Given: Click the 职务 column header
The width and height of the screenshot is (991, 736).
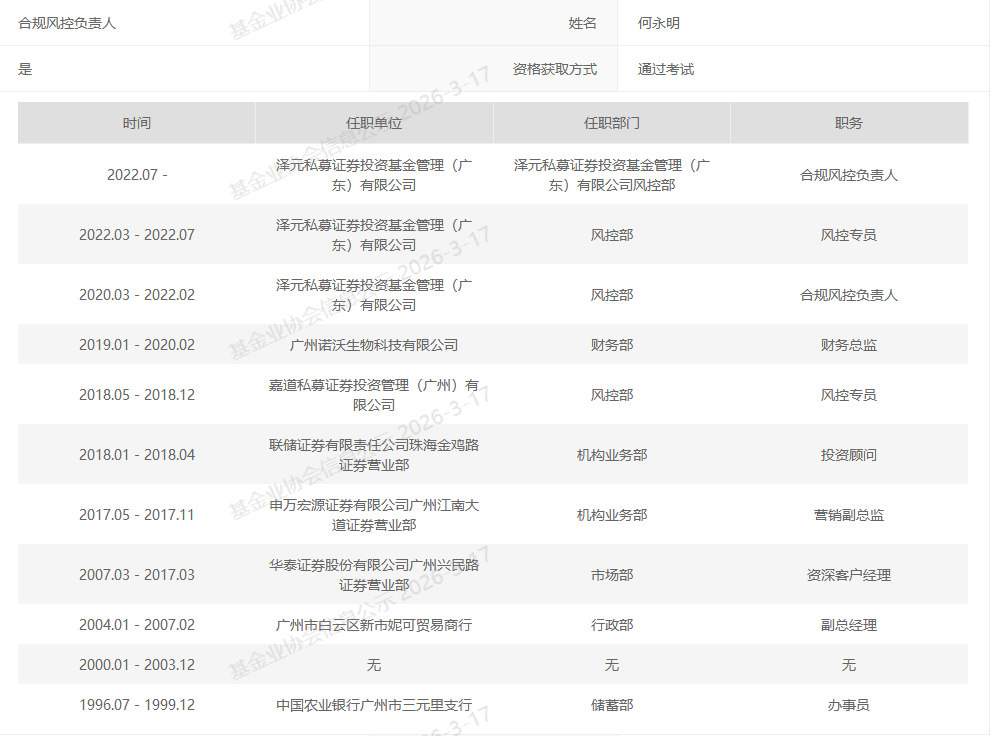Looking at the screenshot, I should click(x=849, y=123).
